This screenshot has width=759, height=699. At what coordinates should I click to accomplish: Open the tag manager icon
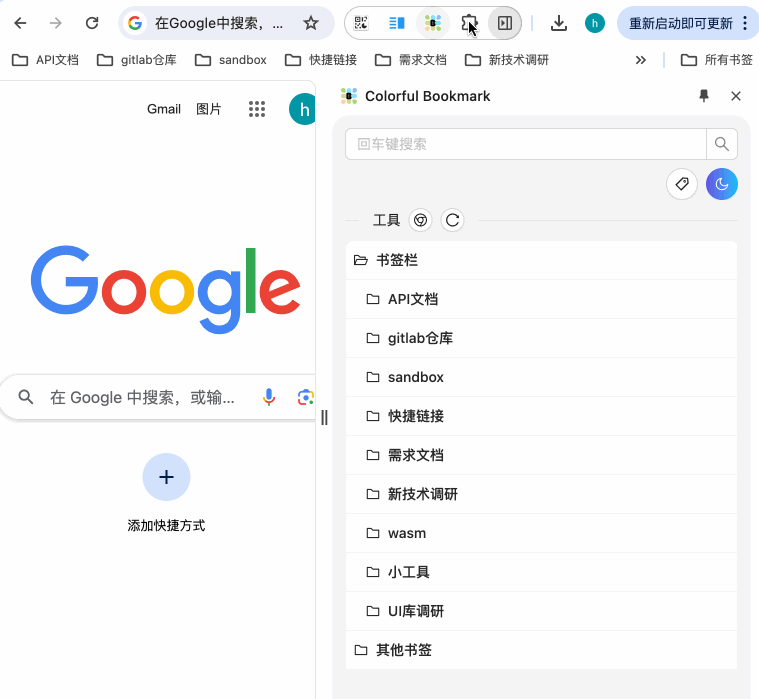point(682,184)
